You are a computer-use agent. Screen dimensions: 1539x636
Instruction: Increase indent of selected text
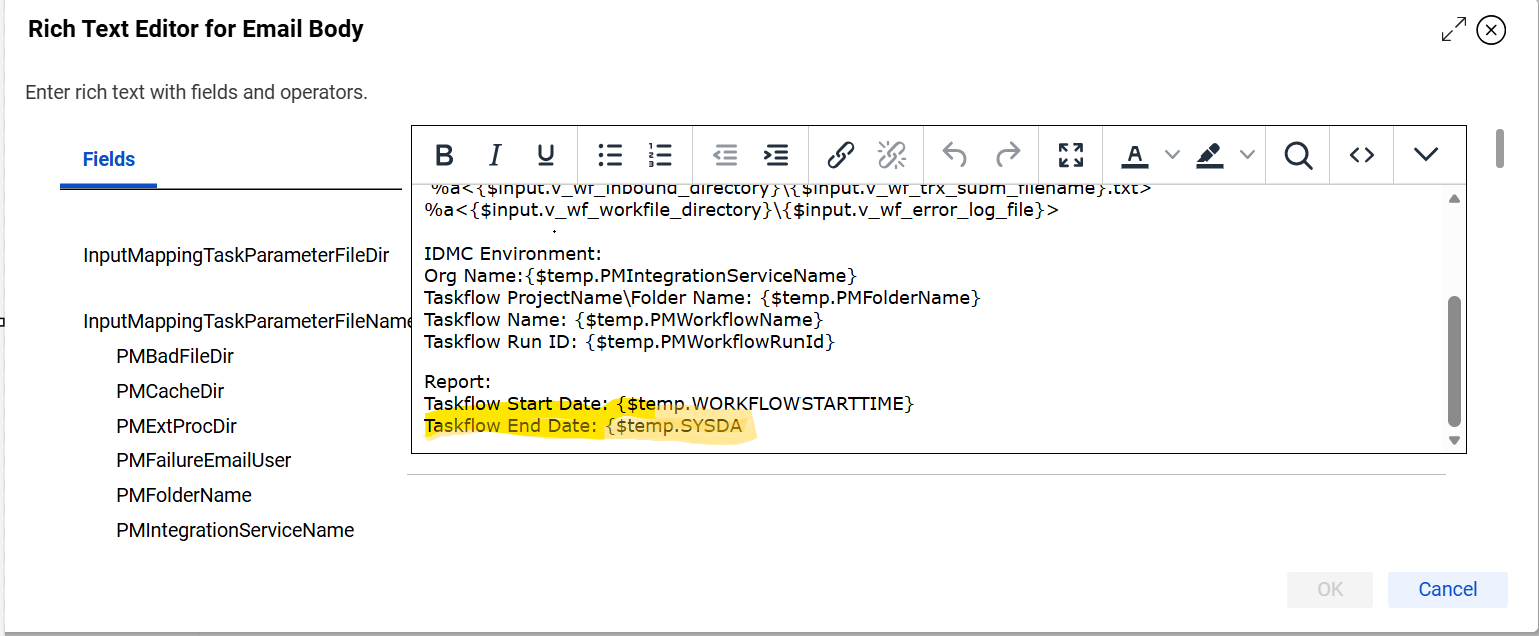click(776, 155)
